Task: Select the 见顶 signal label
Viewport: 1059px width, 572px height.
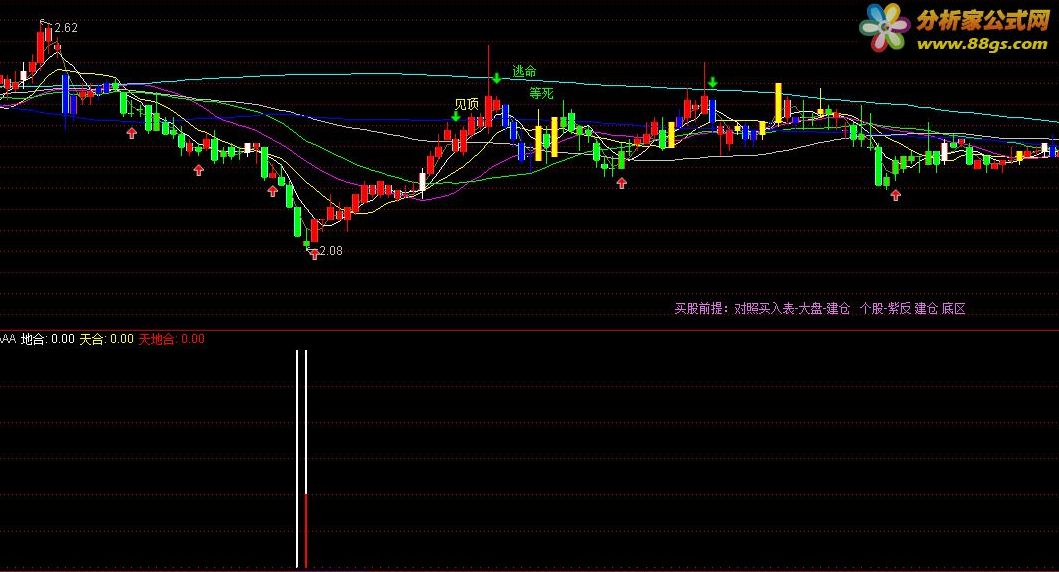Action: [x=466, y=104]
